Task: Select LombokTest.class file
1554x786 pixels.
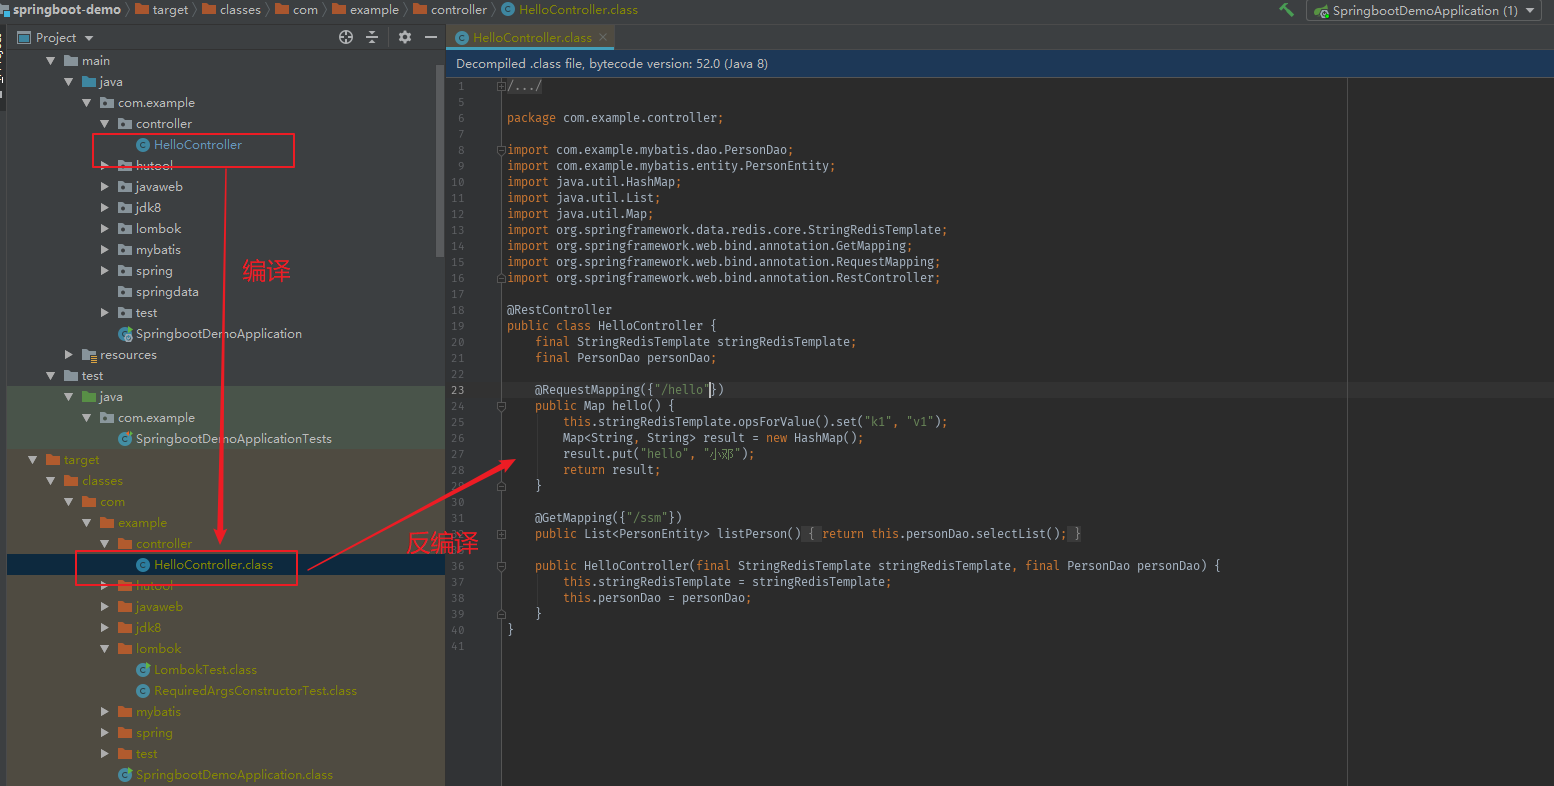Action: click(x=205, y=670)
